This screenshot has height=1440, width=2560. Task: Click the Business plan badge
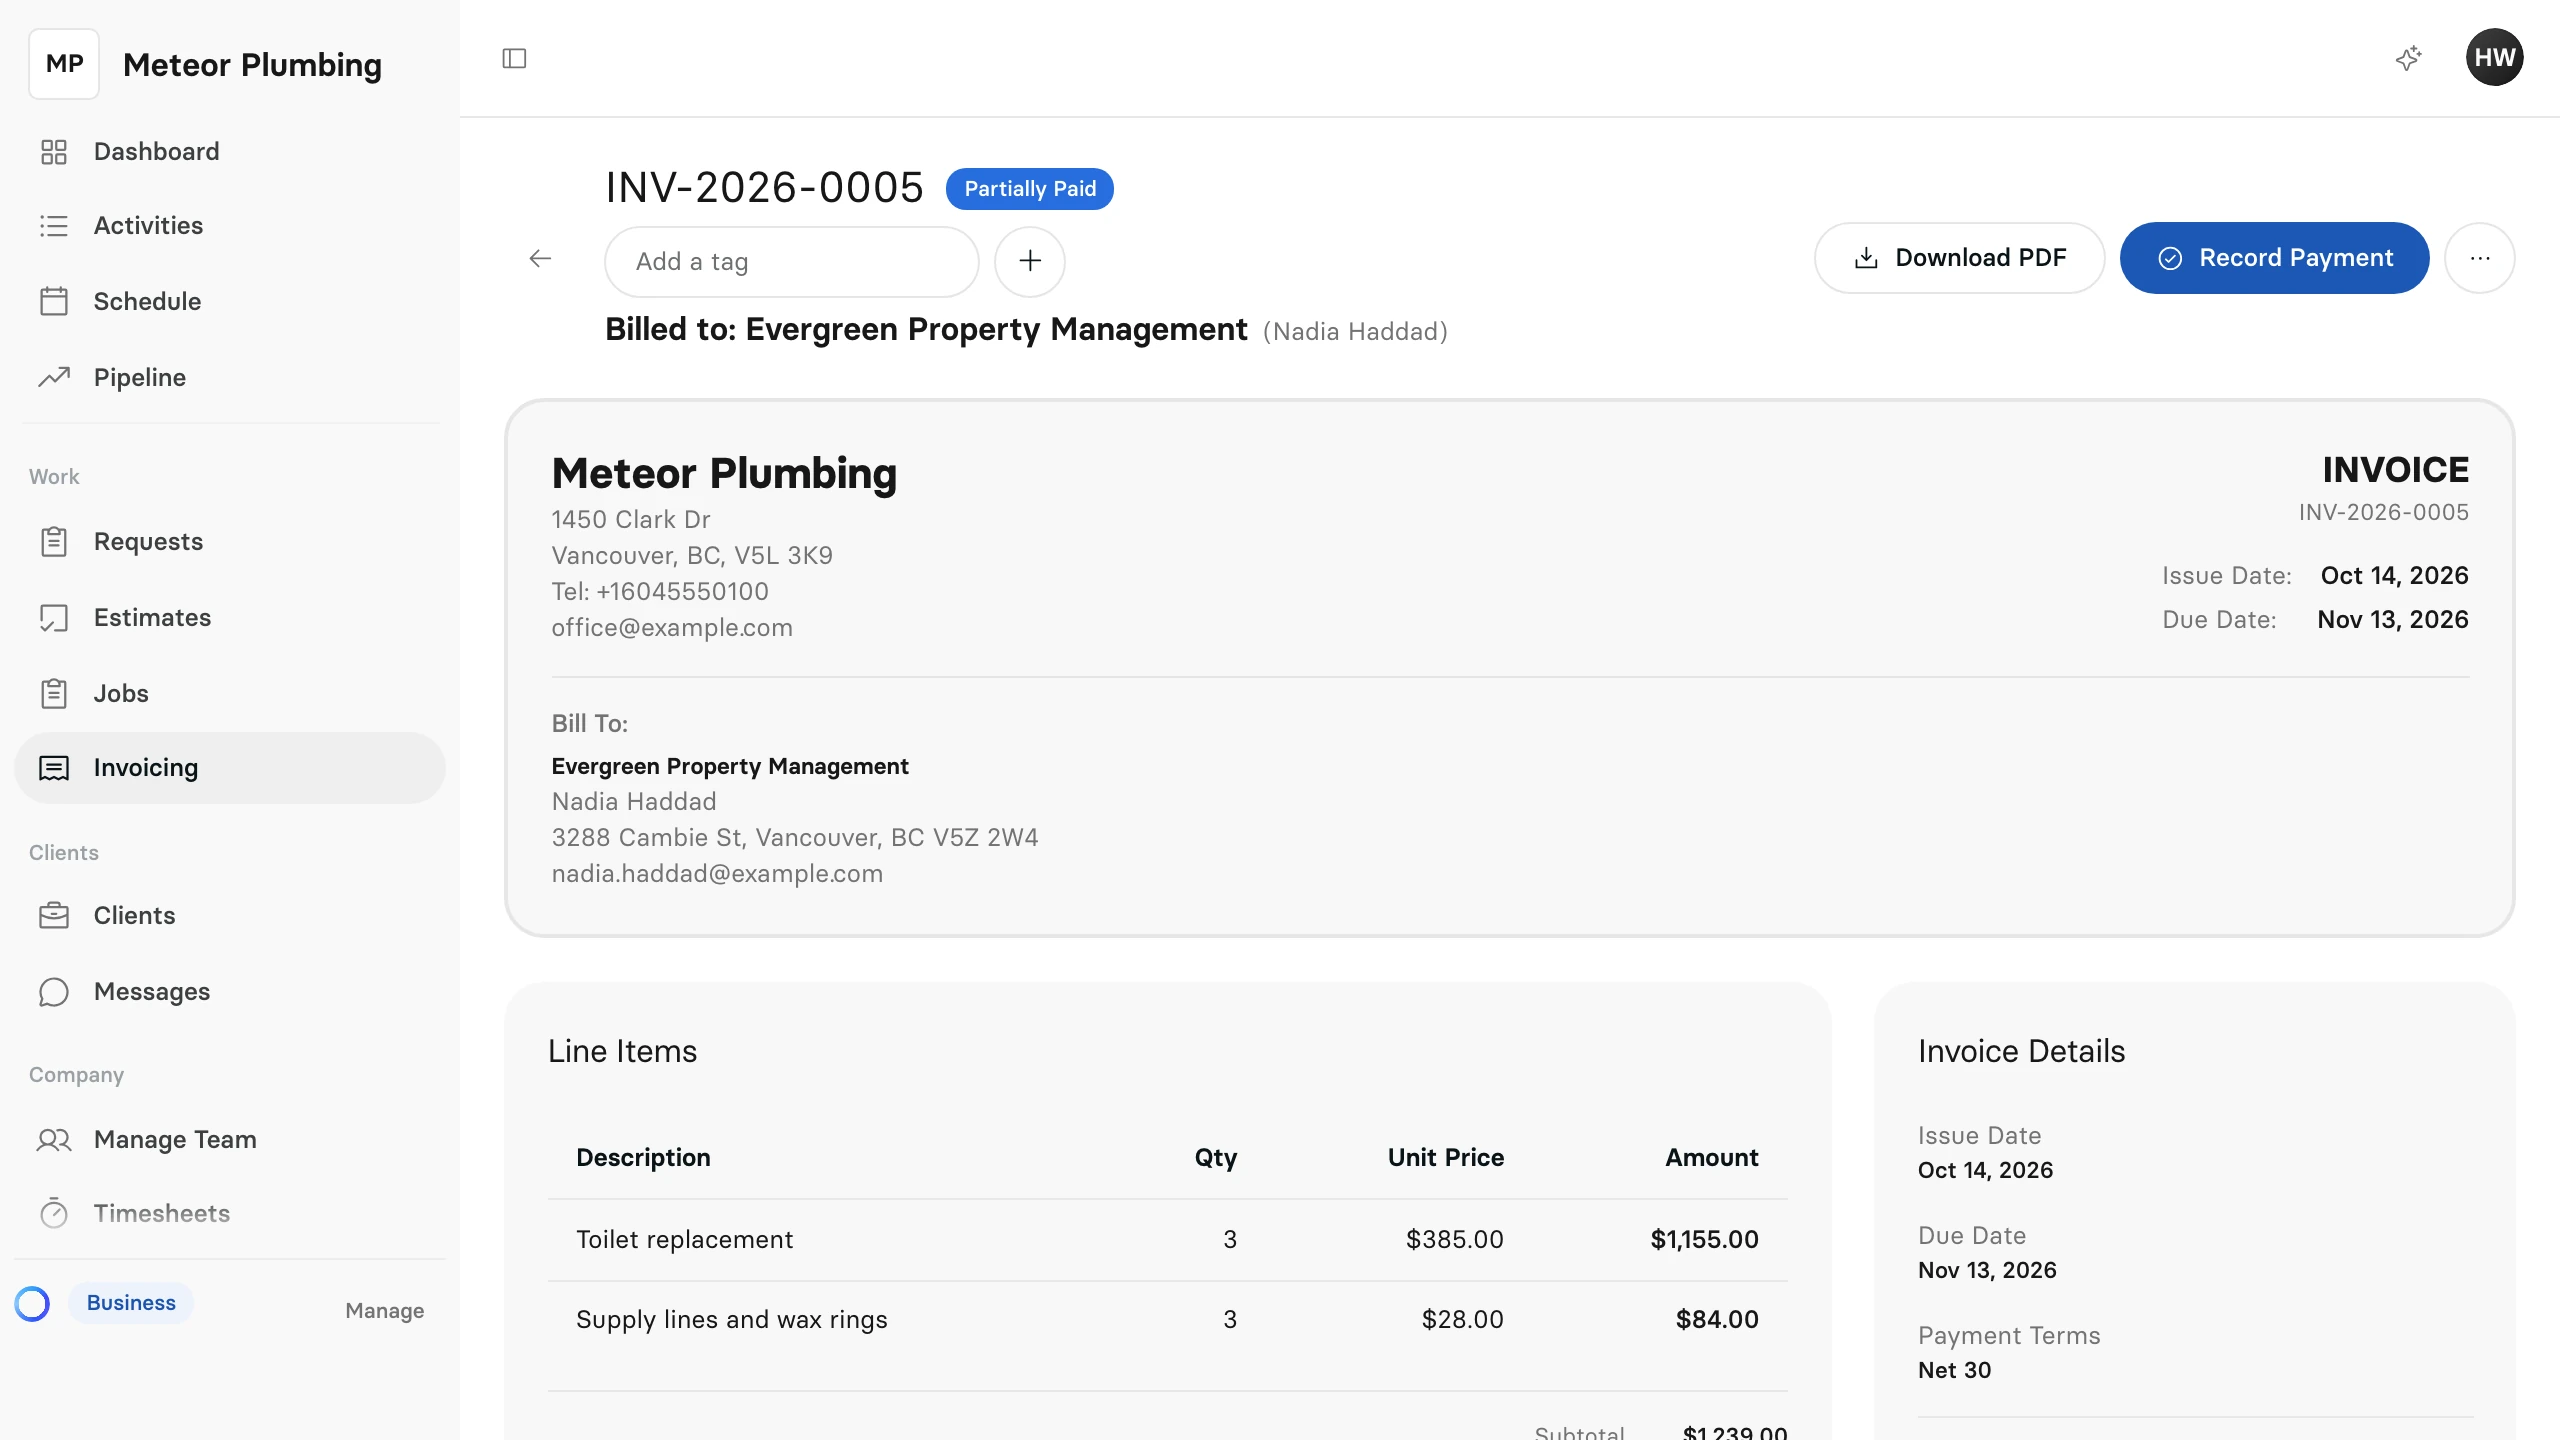(131, 1303)
